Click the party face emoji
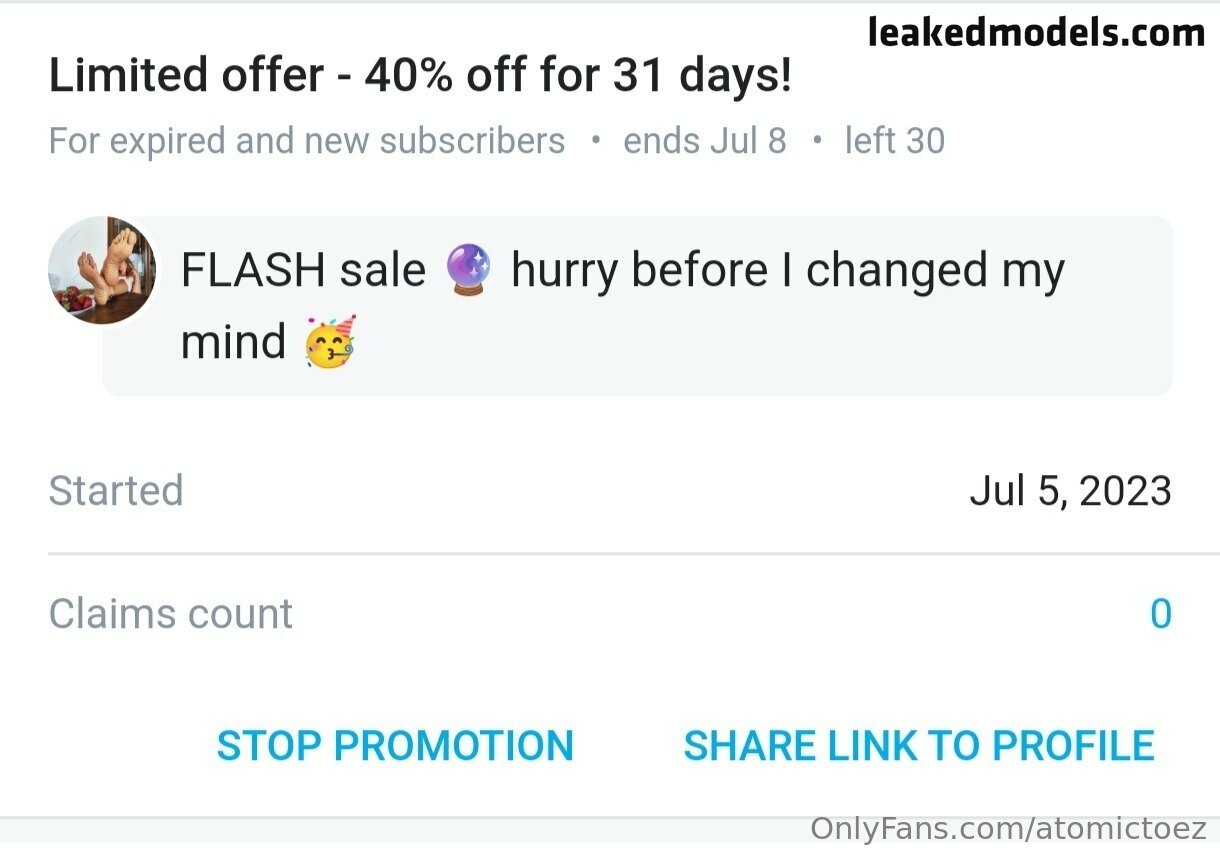 [331, 342]
